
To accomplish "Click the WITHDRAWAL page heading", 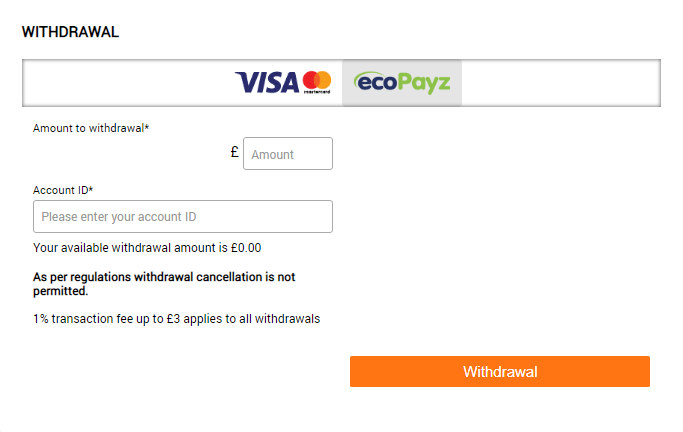I will click(70, 32).
